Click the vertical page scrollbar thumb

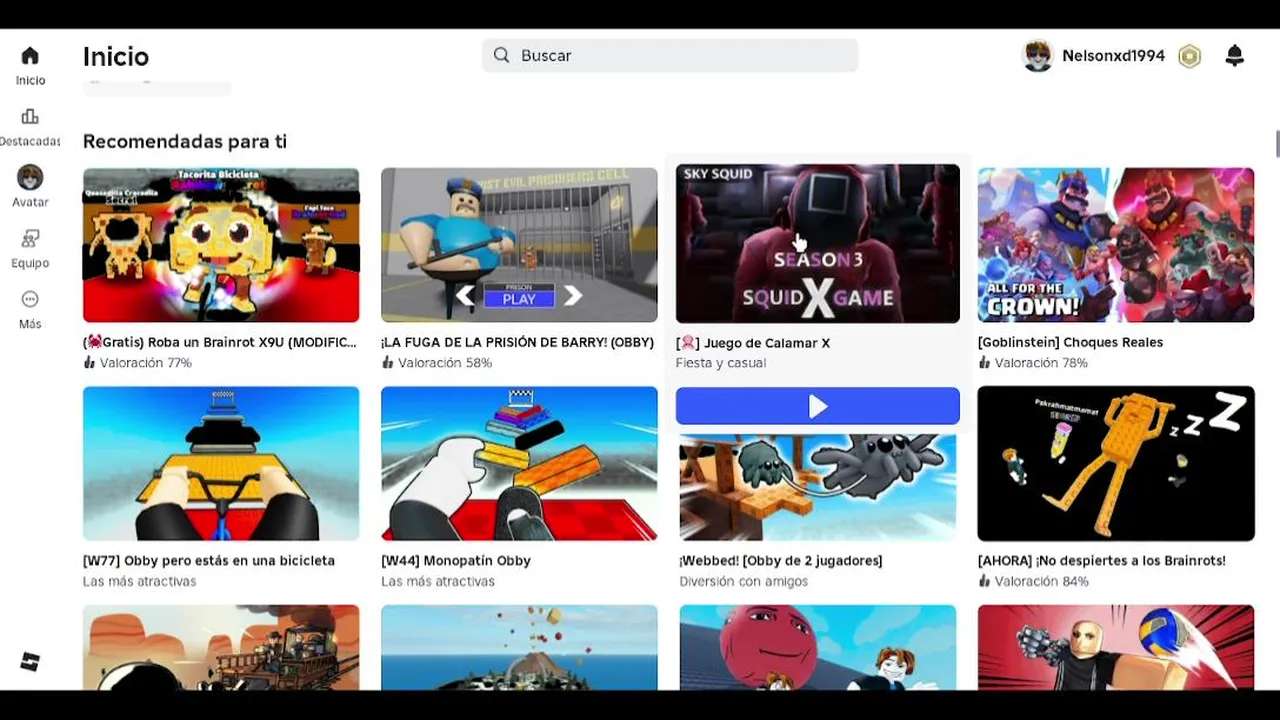[x=1277, y=144]
